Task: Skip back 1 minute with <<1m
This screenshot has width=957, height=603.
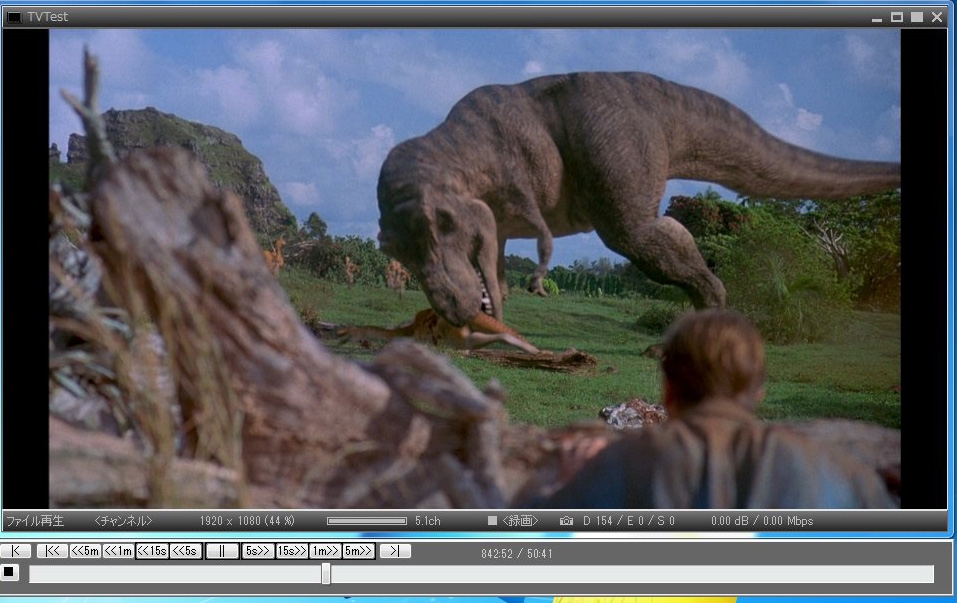Action: [118, 551]
